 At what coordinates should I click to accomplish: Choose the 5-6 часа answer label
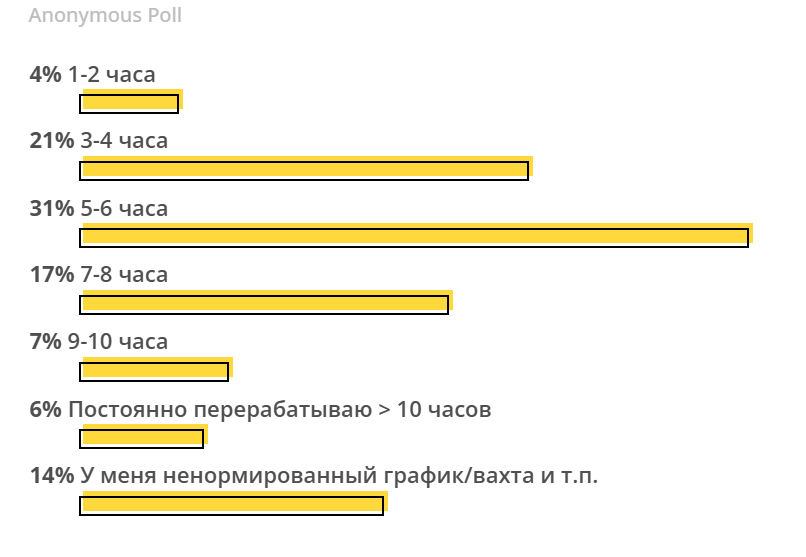click(124, 208)
